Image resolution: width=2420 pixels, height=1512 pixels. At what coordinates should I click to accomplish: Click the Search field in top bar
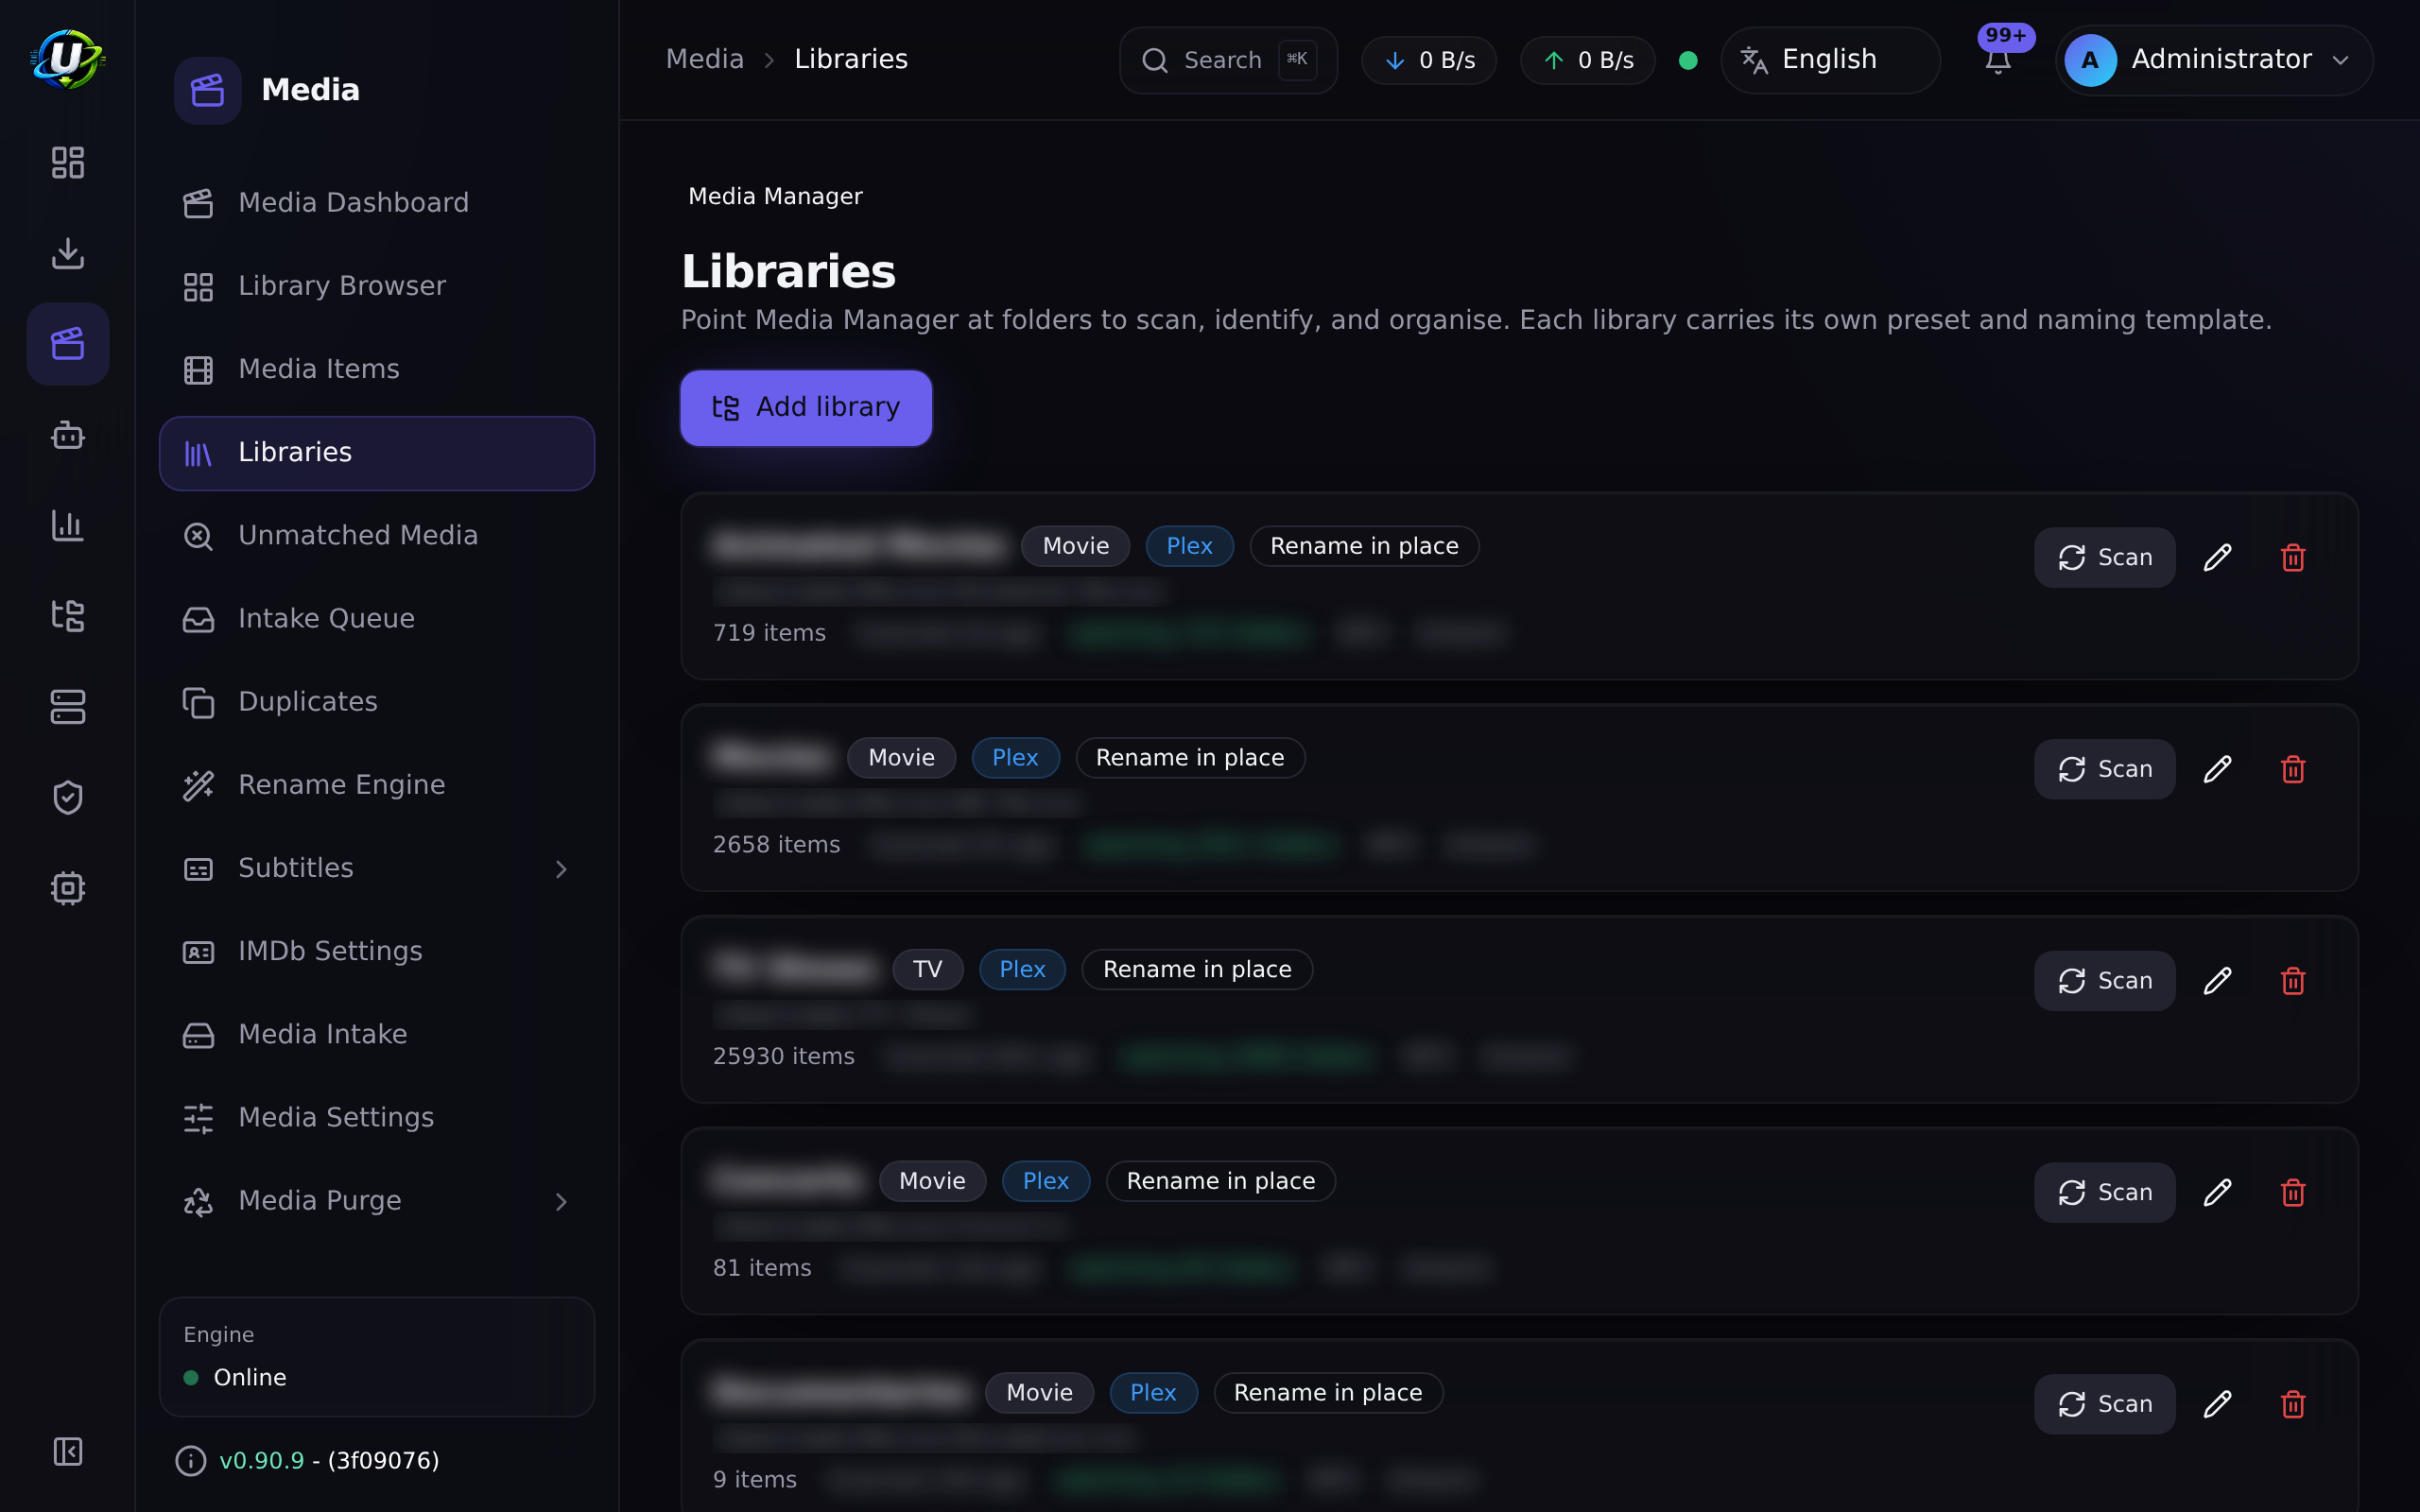tap(1228, 60)
